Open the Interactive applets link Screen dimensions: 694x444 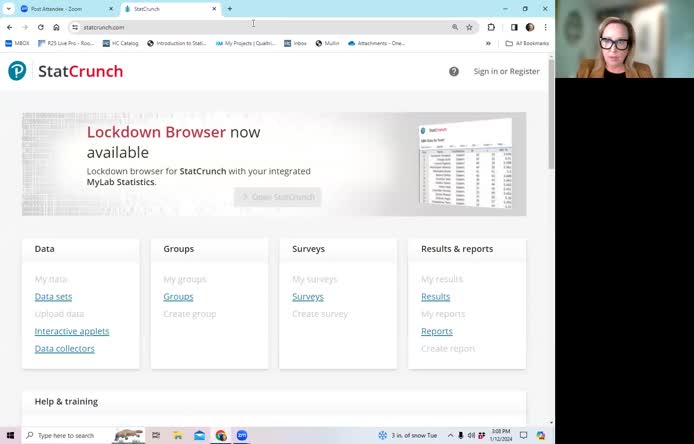pos(72,331)
